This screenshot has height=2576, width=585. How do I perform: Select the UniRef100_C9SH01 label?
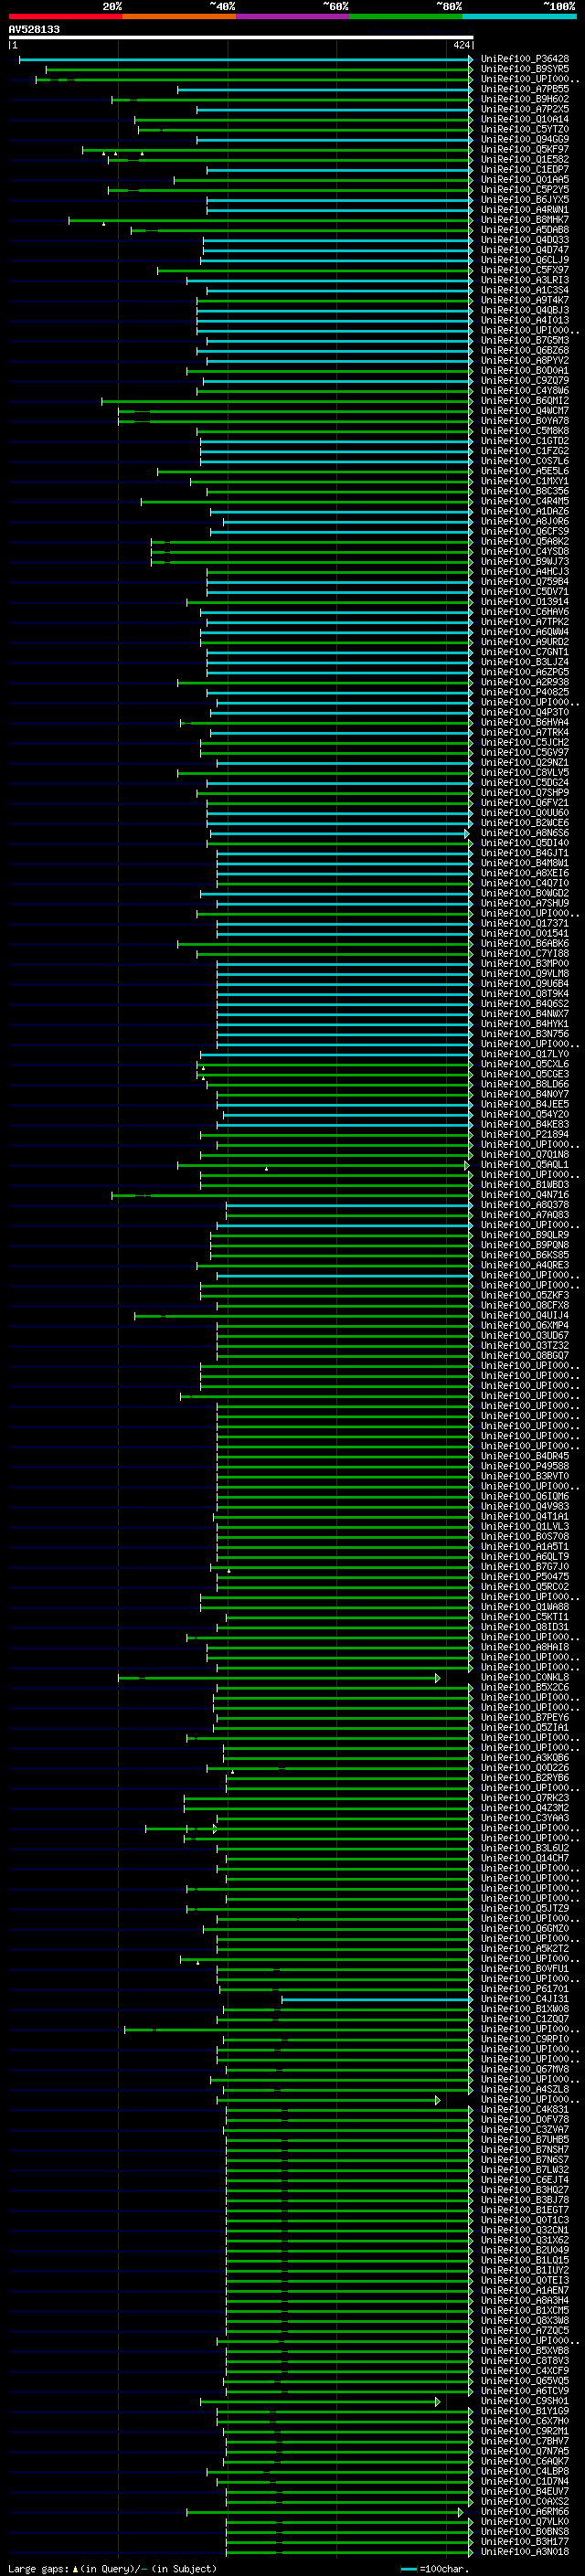(x=525, y=2401)
